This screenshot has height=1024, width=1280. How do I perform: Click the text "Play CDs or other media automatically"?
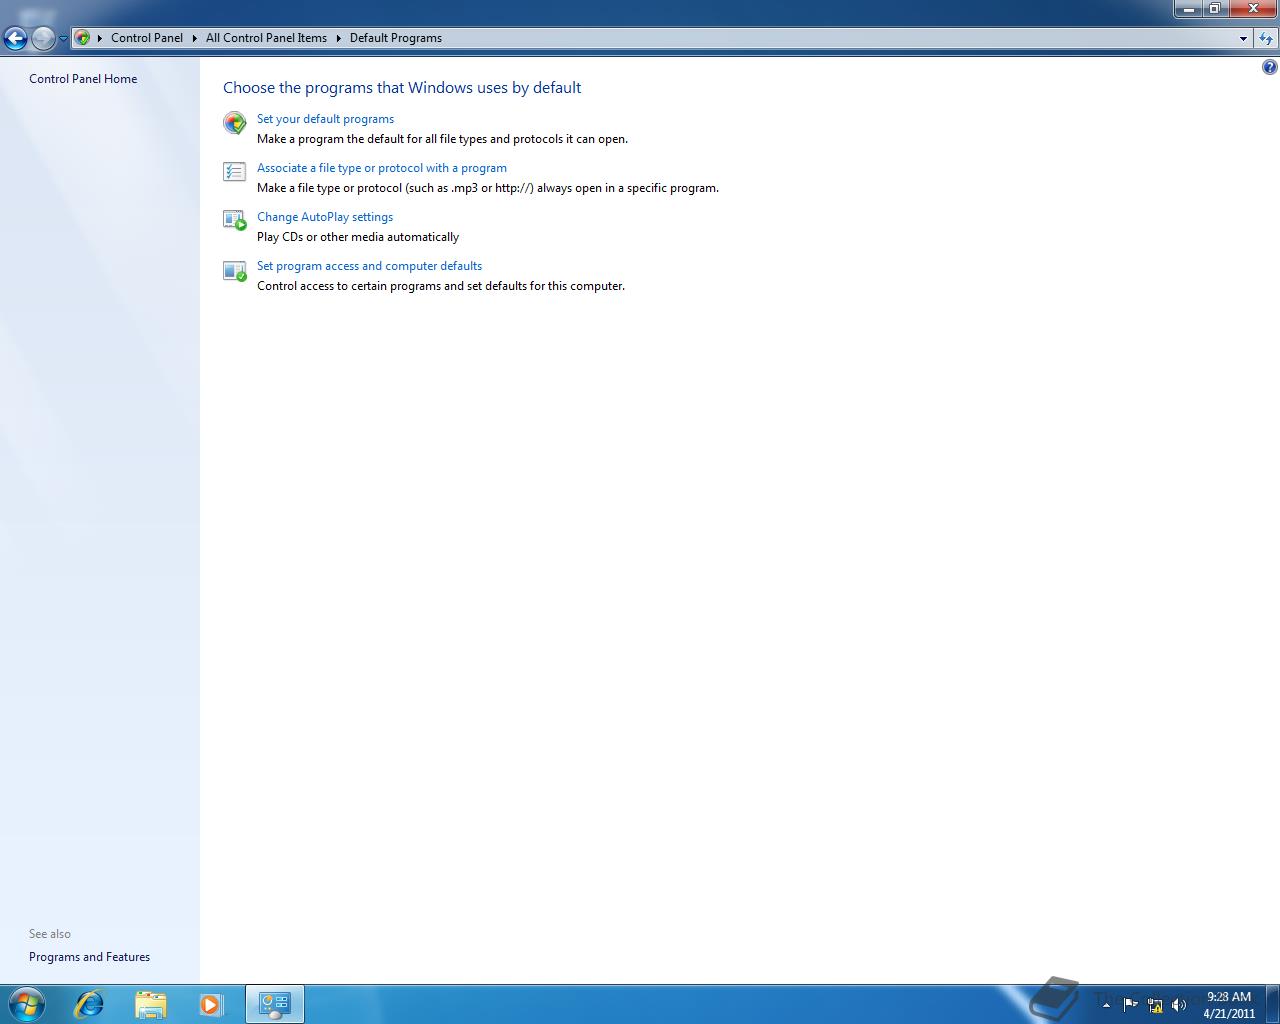pos(358,237)
